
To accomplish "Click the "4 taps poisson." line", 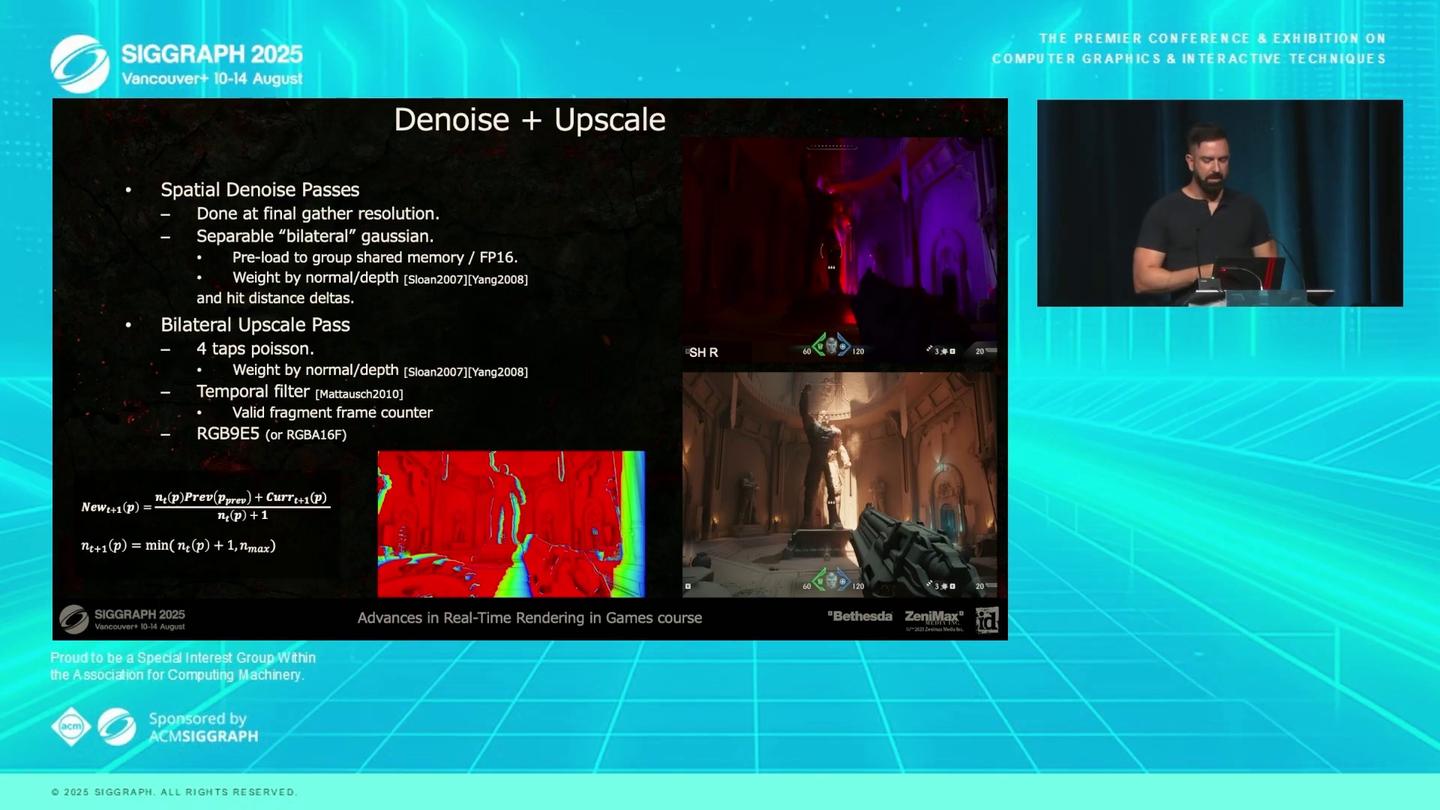I will pos(255,349).
